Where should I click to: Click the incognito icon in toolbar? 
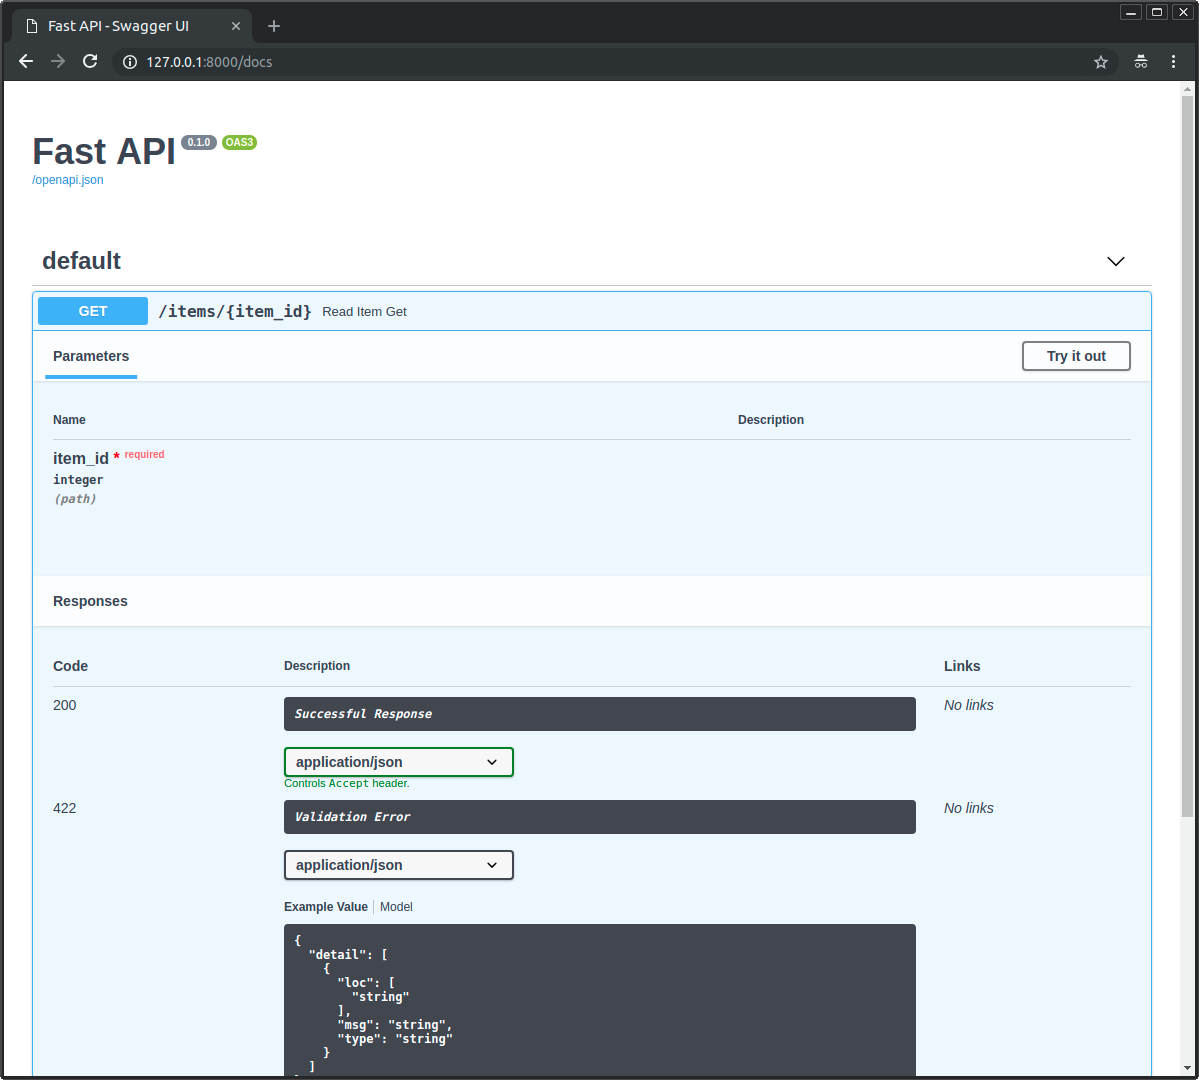[x=1140, y=62]
